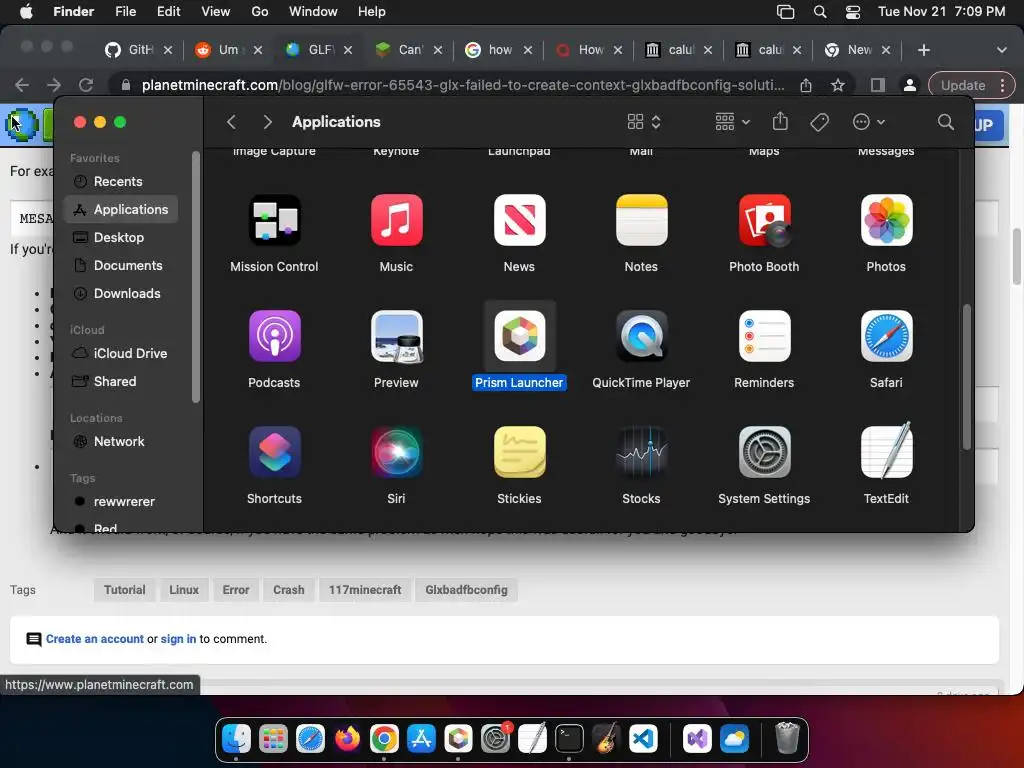Open the File menu

125,12
